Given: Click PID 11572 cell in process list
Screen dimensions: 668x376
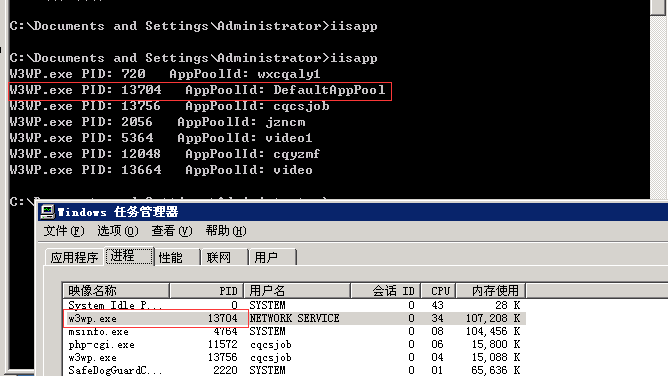Looking at the screenshot, I should coord(222,344).
